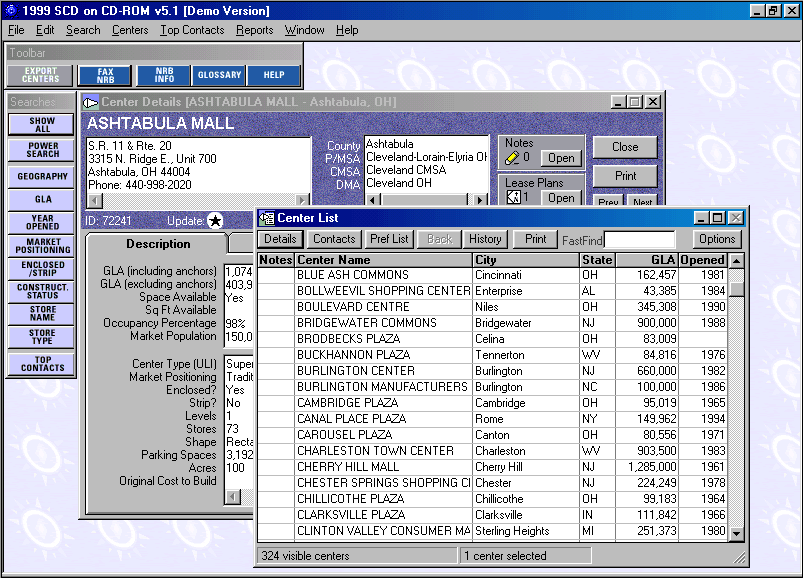Open the Reports menu
This screenshot has height=578, width=803.
(x=255, y=30)
